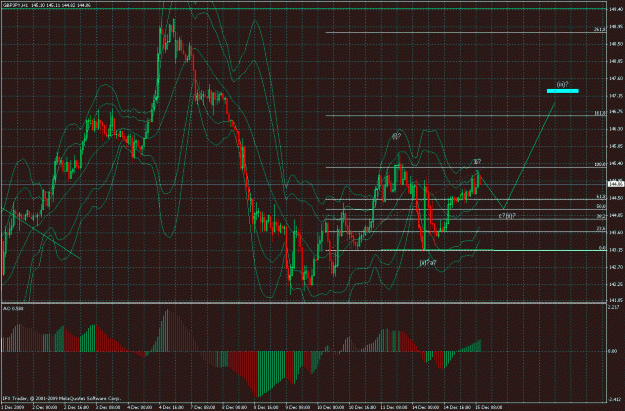Screen dimensions: 625x411
Task: Select the 23.6 Fibonacci level label
Action: (x=601, y=229)
